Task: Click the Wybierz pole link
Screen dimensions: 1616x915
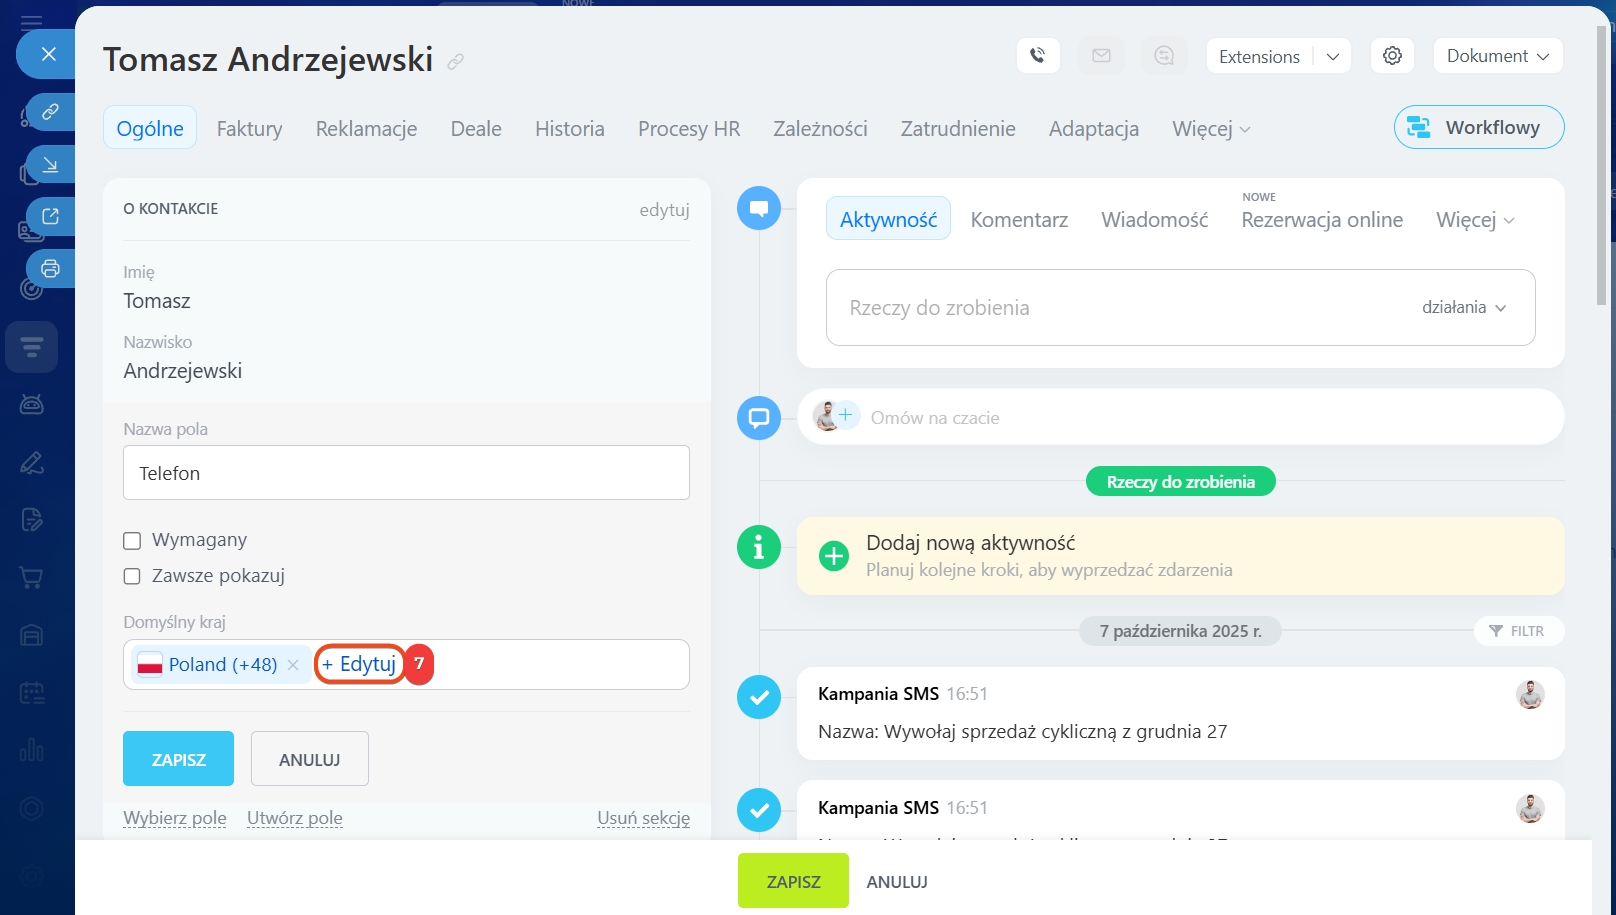Action: pos(175,818)
